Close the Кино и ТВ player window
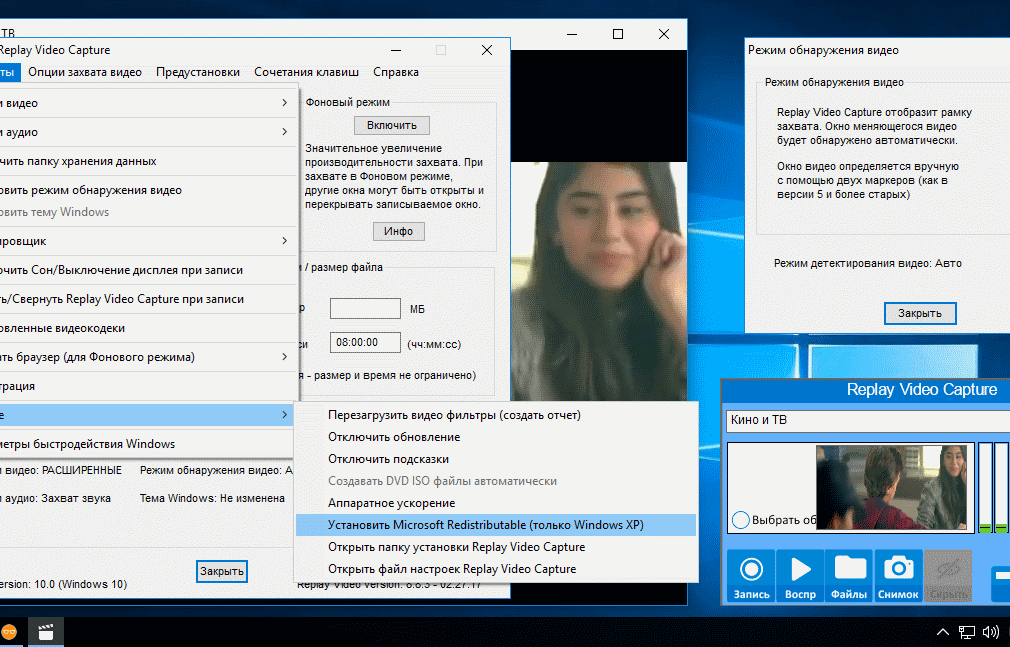Viewport: 1010px width, 647px height. [x=664, y=34]
